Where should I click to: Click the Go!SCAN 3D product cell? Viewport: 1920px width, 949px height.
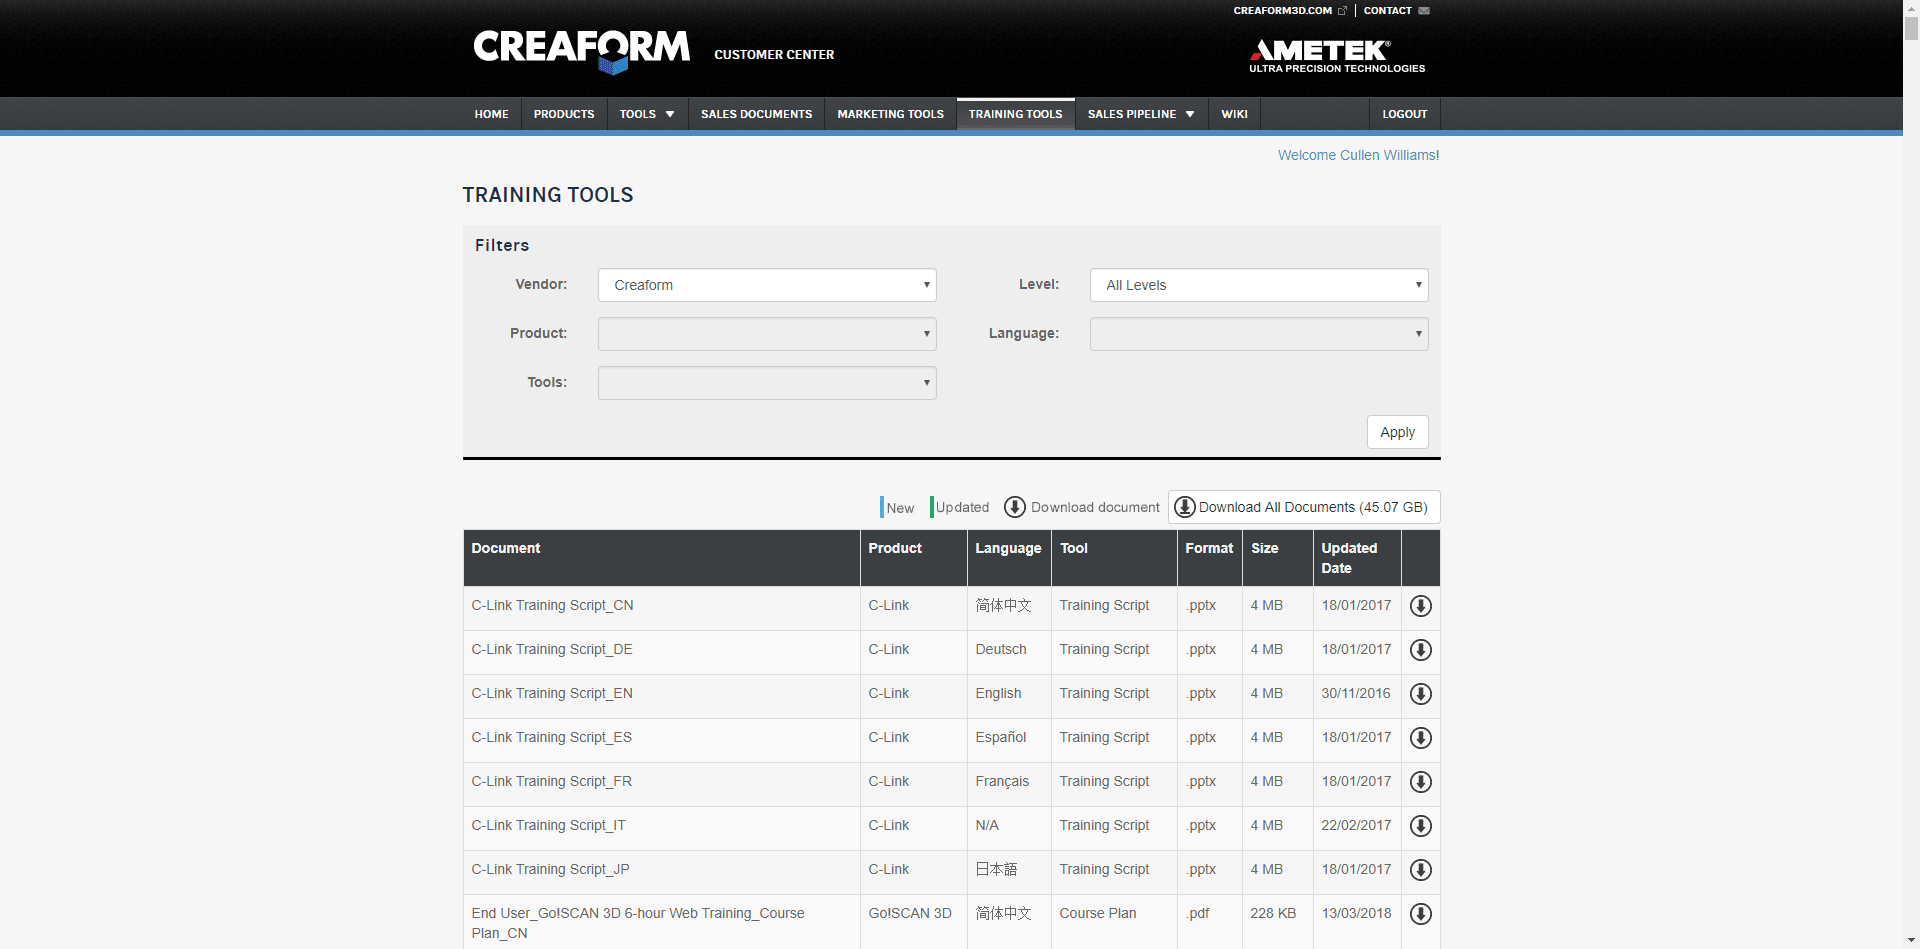coord(910,913)
